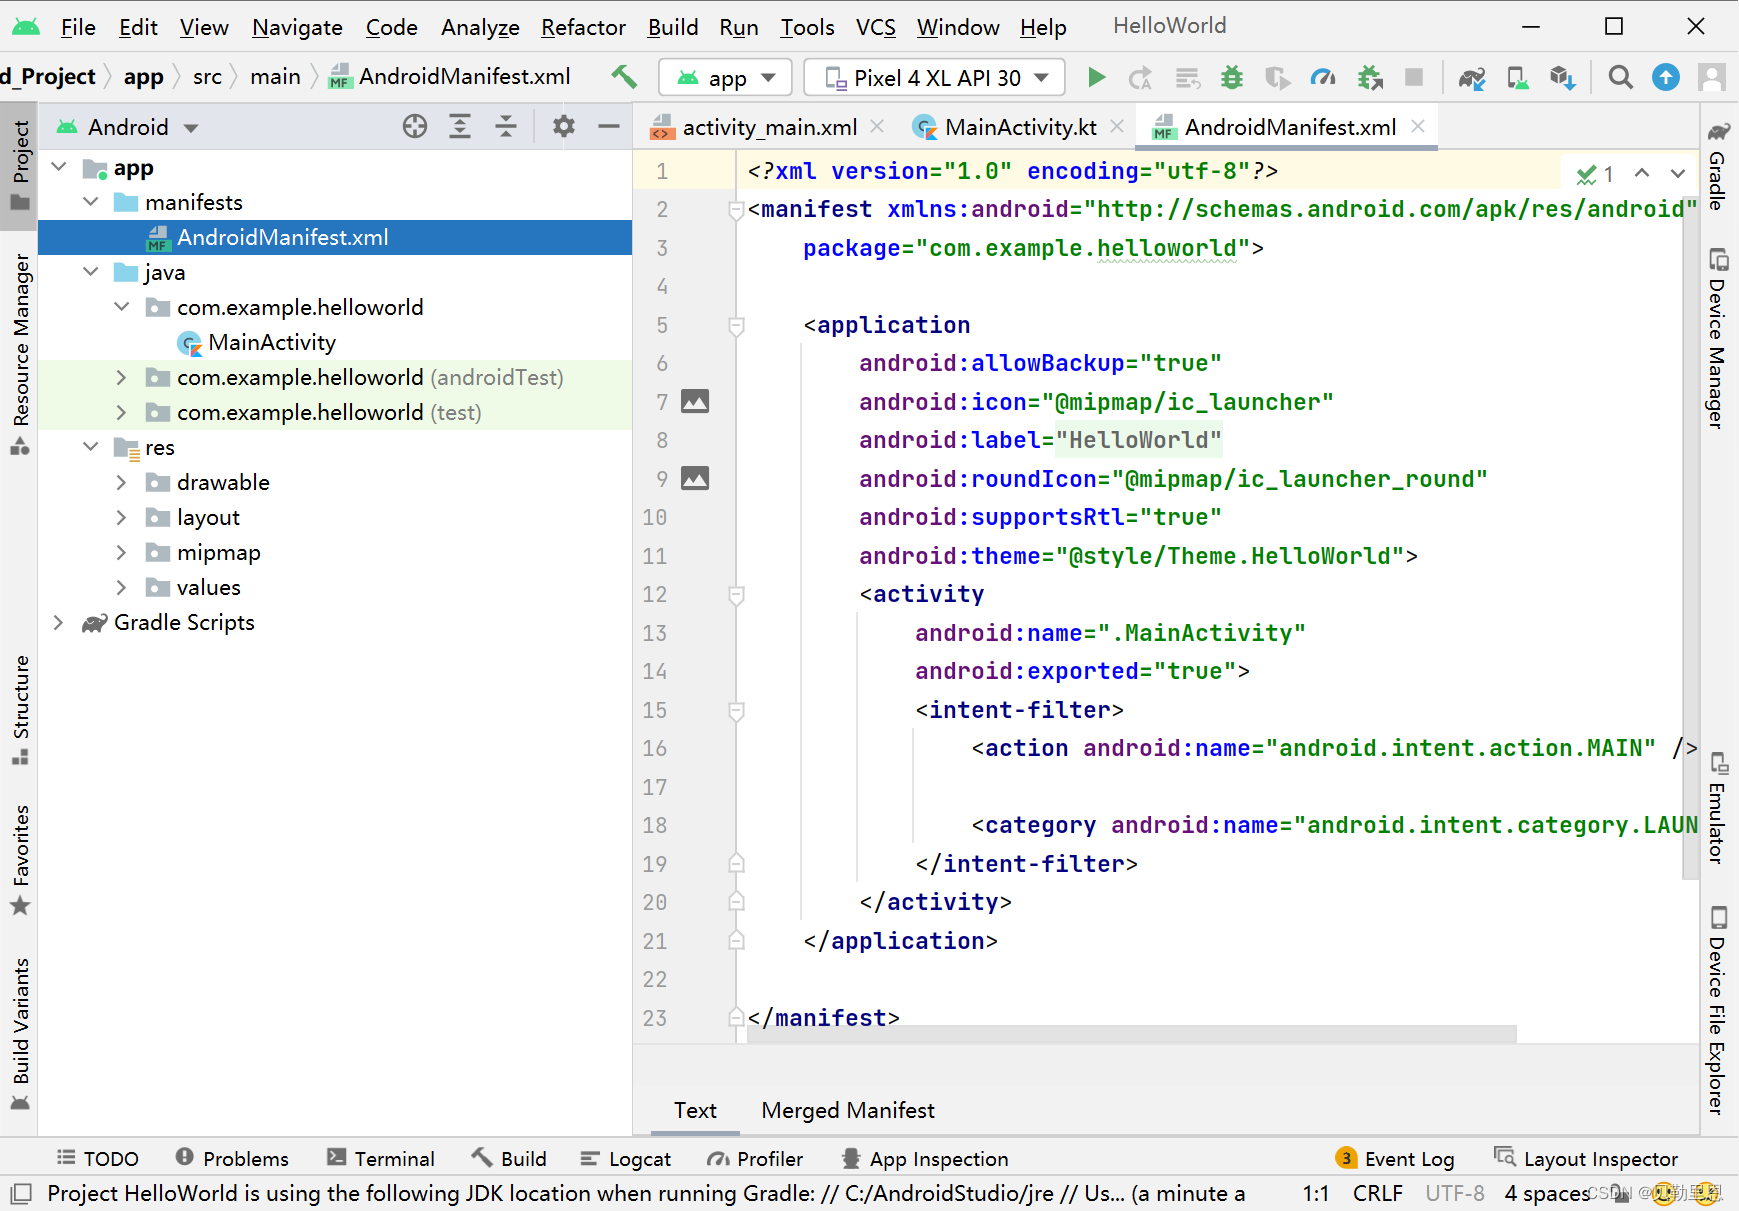Screen dimensions: 1739x1211
Task: Click the Search Everywhere magnifier icon
Action: point(1620,77)
